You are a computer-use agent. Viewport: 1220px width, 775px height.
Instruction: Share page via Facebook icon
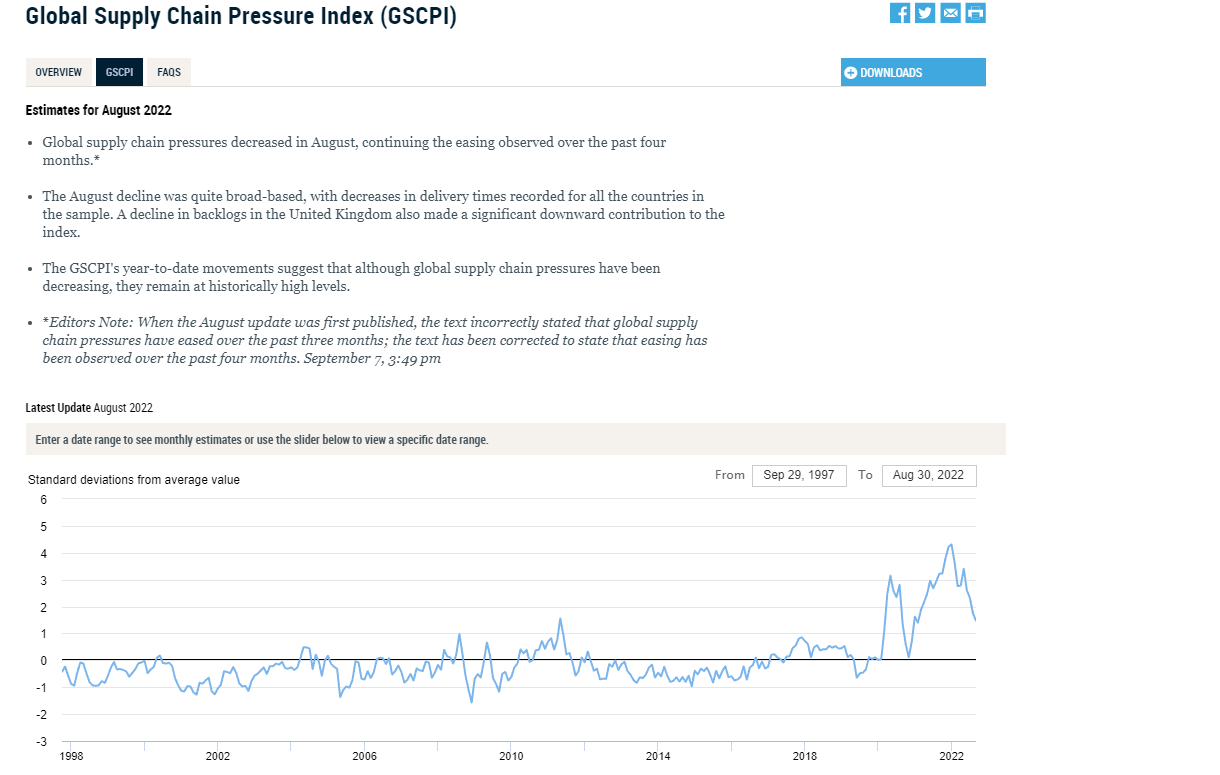(x=900, y=13)
